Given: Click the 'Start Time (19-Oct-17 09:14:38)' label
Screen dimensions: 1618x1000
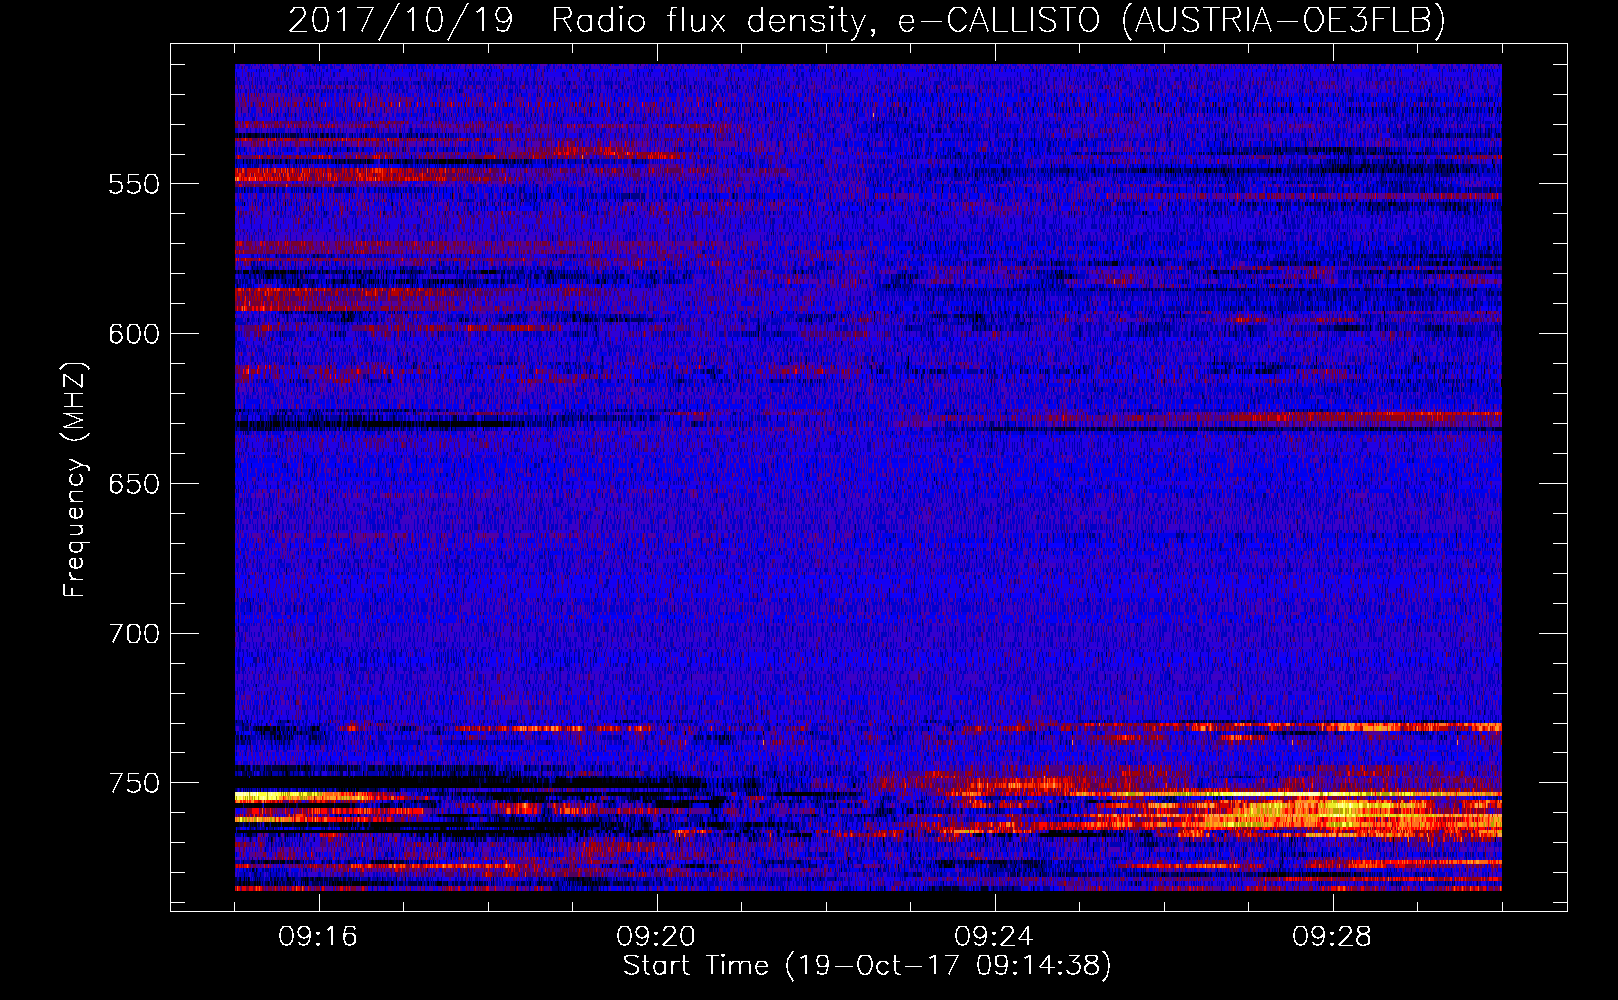Looking at the screenshot, I should point(867,966).
